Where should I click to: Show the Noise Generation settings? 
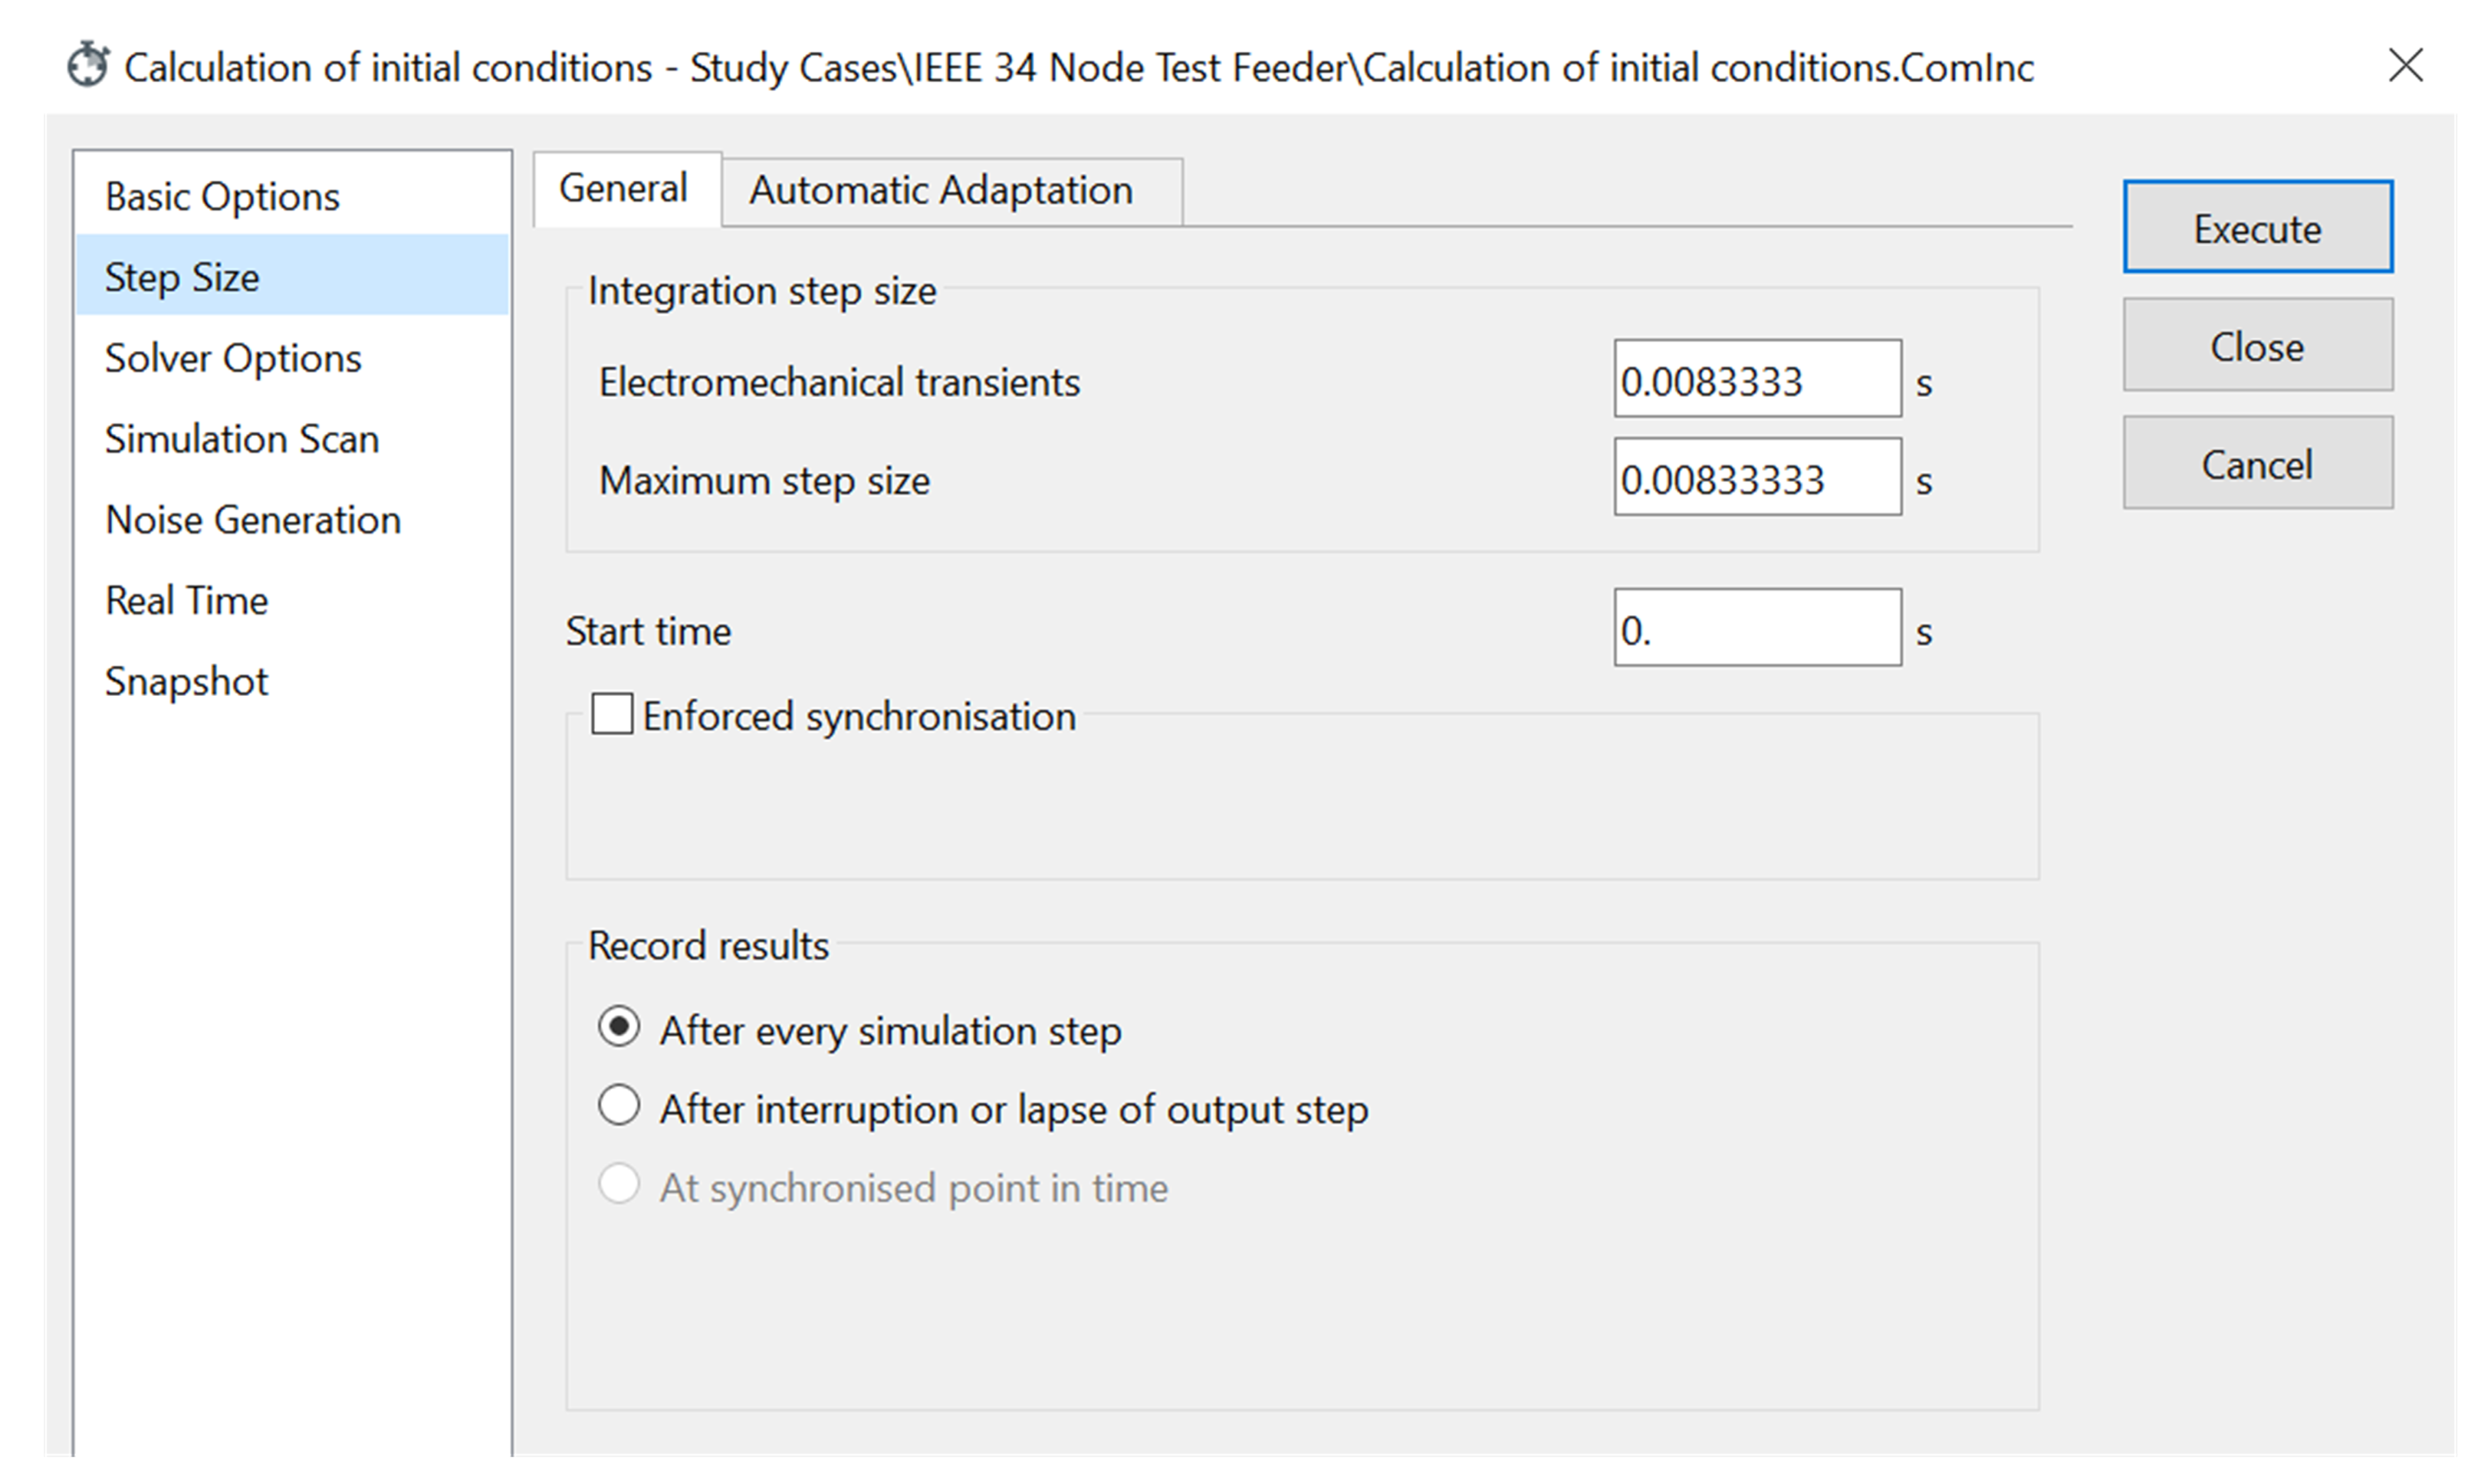click(253, 520)
